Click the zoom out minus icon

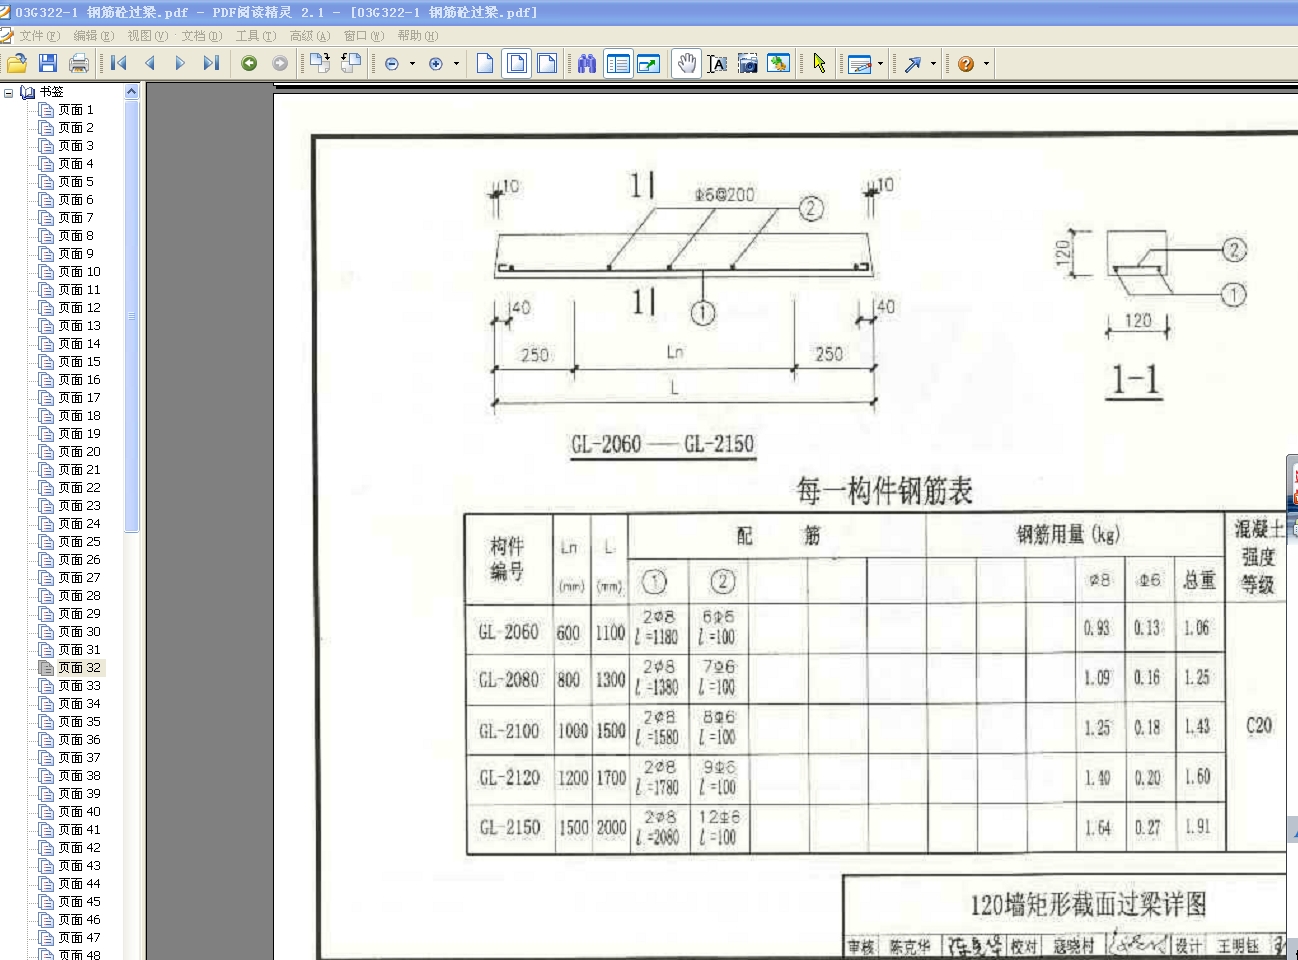point(392,64)
